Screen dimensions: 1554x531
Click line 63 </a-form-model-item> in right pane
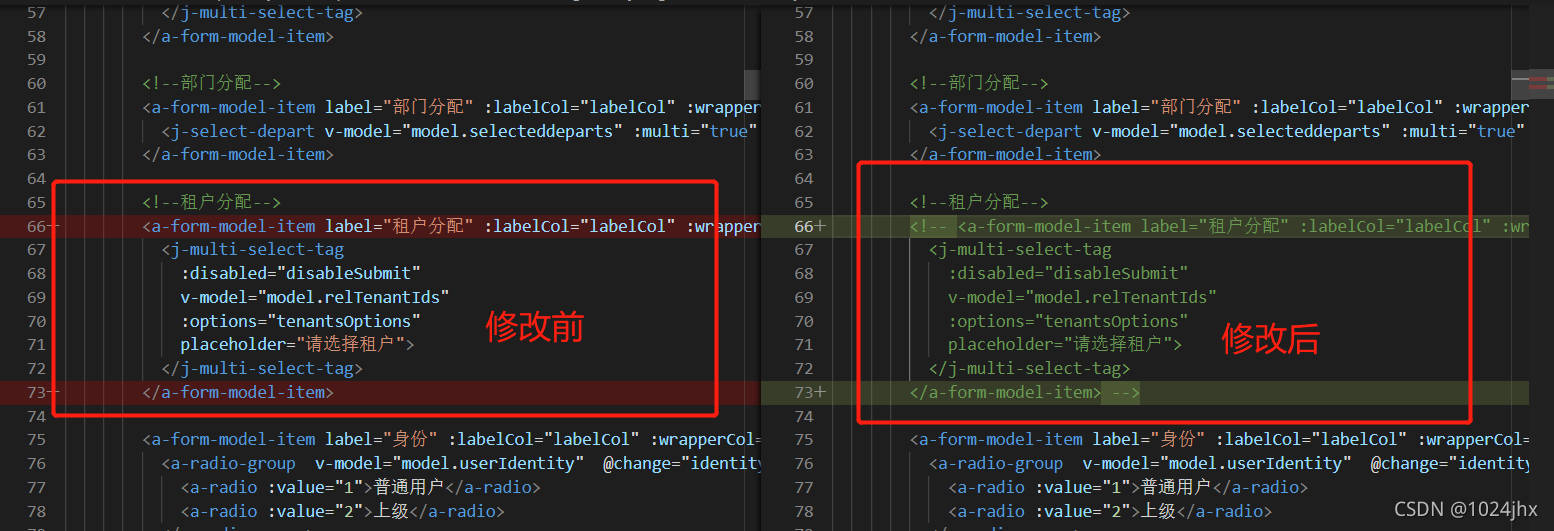pos(1005,154)
